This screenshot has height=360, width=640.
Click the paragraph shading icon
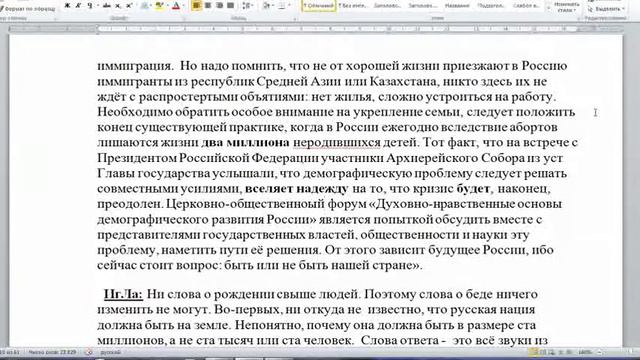266,5
